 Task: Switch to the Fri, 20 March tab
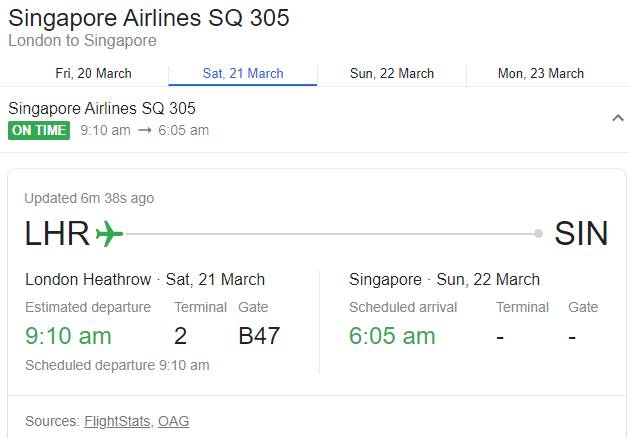point(93,73)
